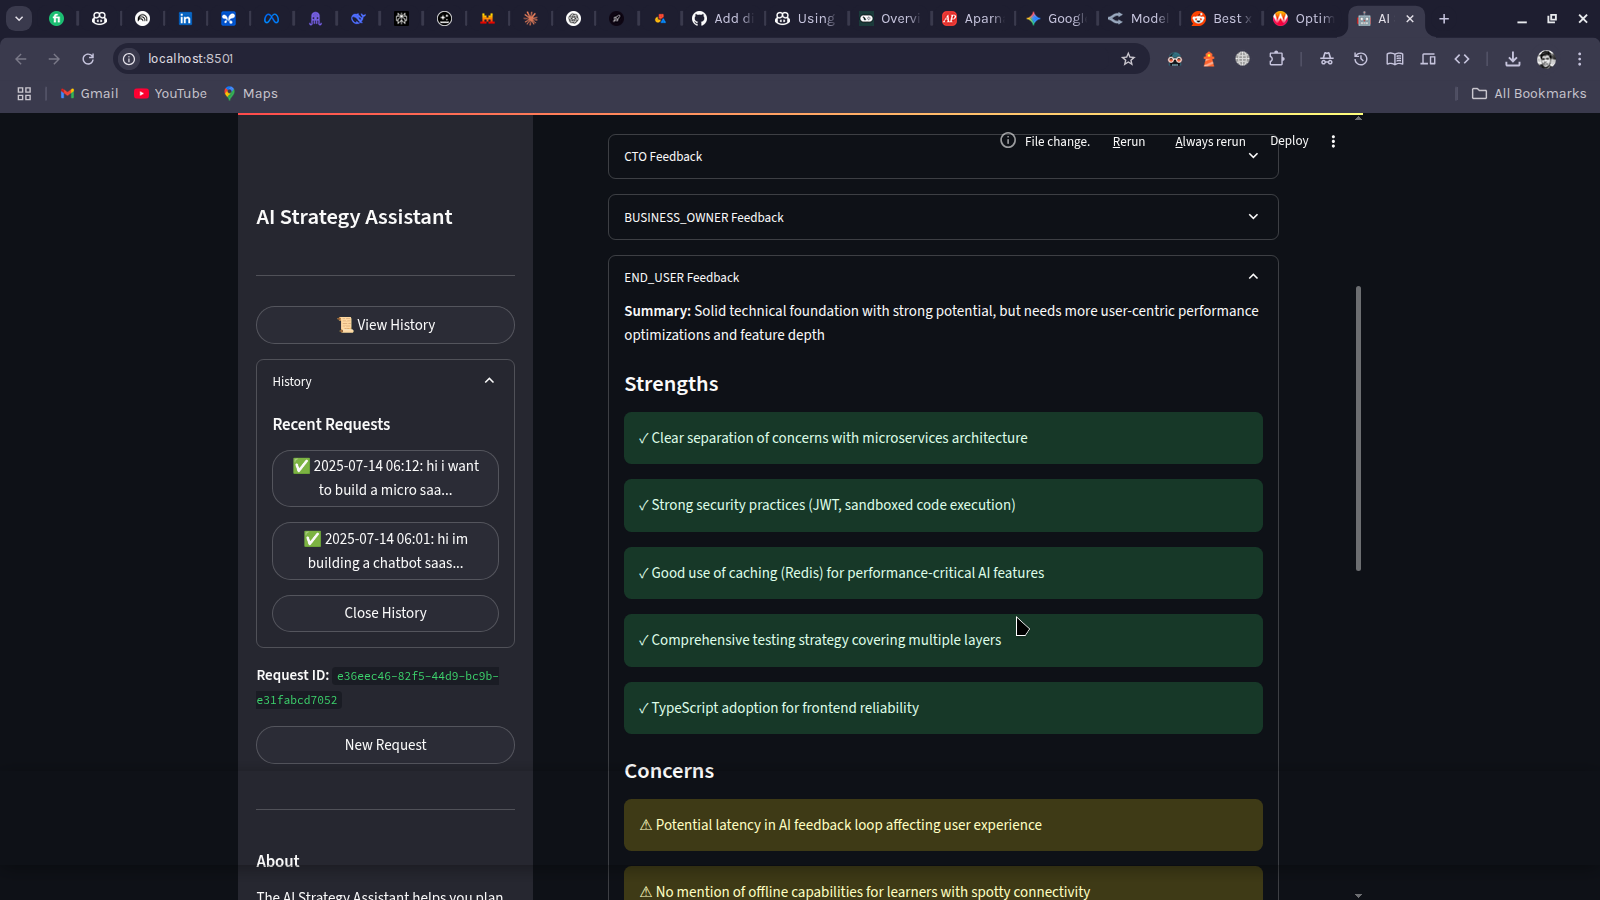Bookmark this page with the star icon
Image resolution: width=1600 pixels, height=900 pixels.
point(1128,59)
